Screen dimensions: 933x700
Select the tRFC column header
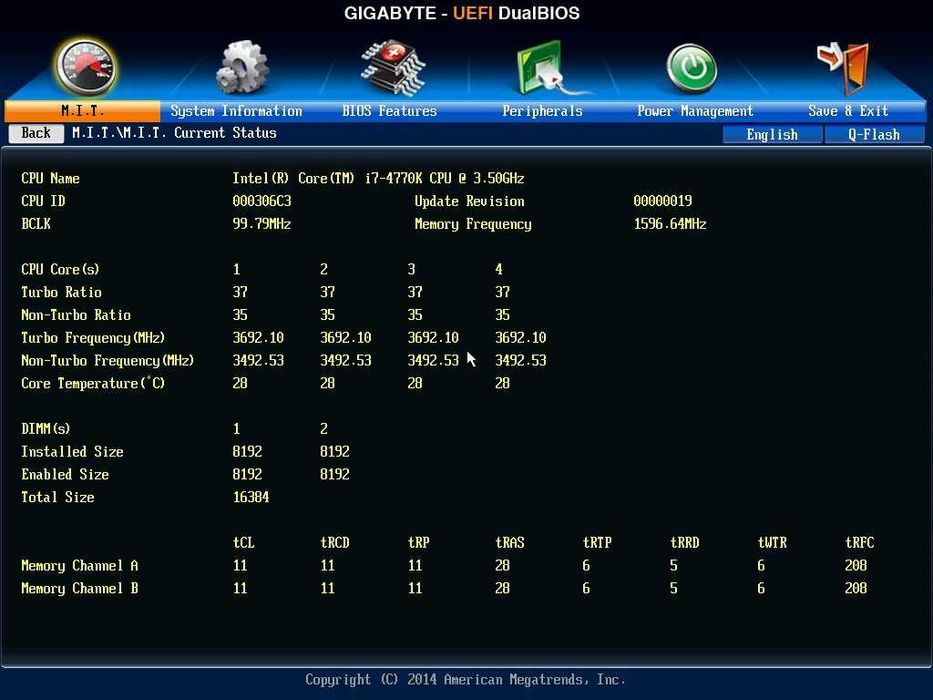click(x=860, y=543)
